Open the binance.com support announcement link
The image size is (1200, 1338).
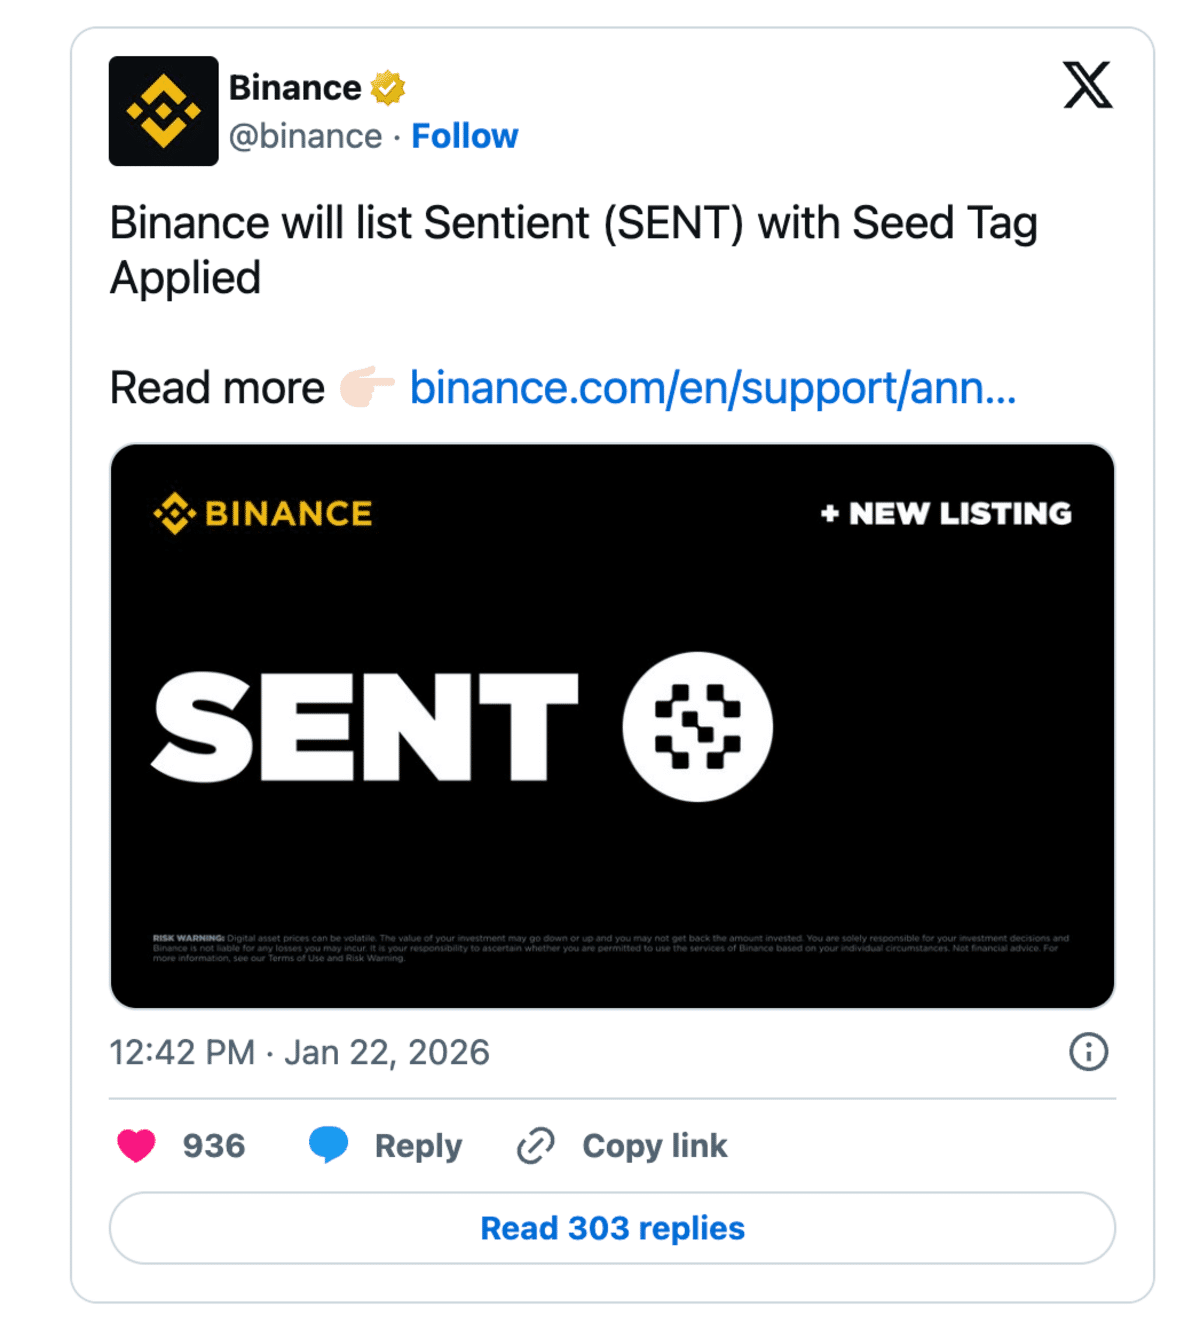coord(712,388)
